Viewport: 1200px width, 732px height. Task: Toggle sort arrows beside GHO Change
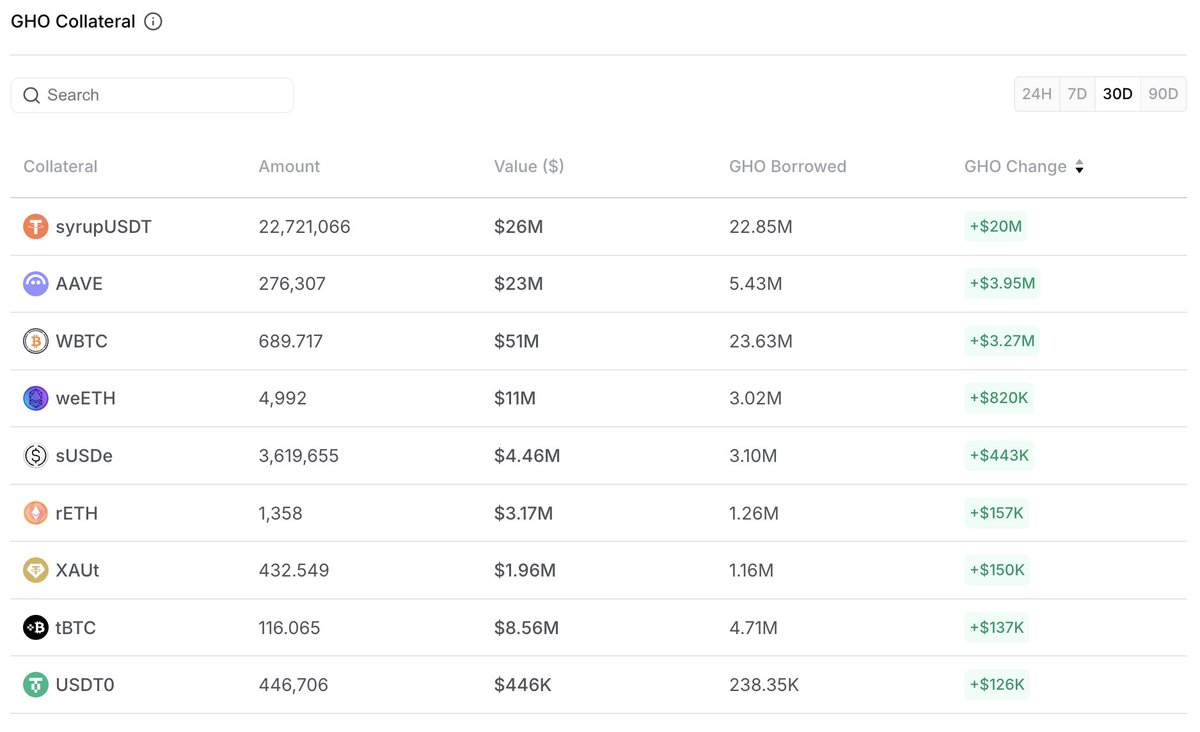point(1079,167)
